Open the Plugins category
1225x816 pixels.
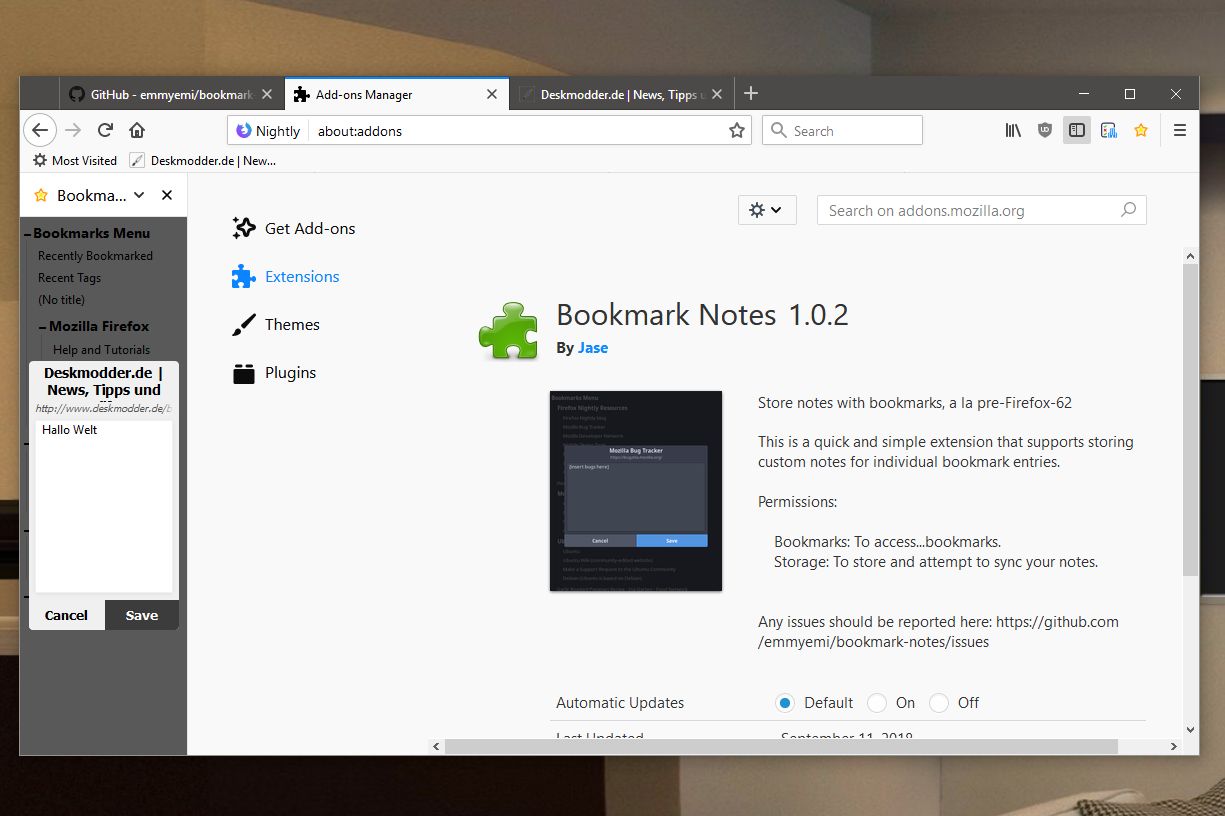[x=275, y=372]
